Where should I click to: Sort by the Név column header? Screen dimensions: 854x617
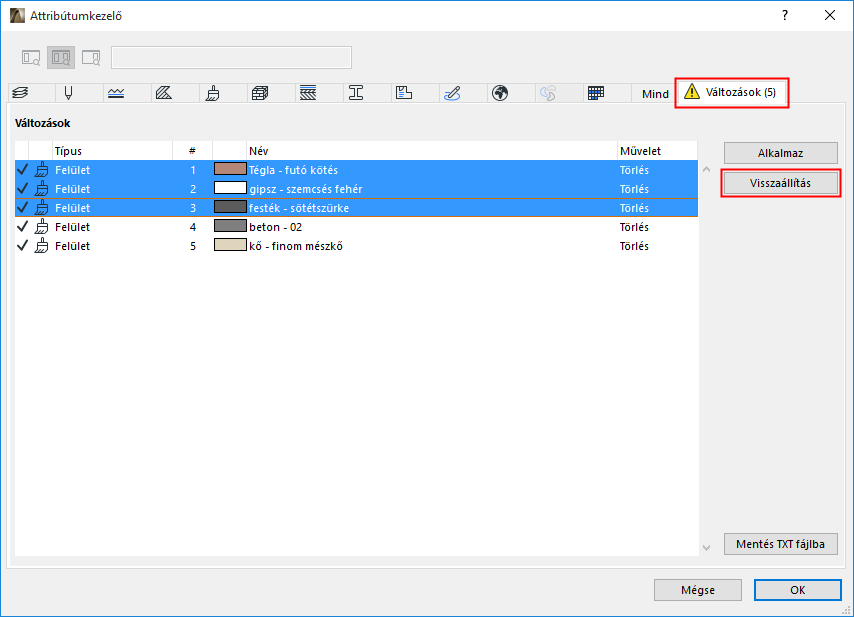tap(432, 151)
